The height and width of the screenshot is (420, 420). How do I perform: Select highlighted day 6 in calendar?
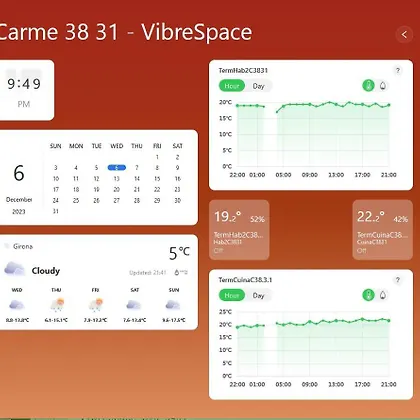click(x=117, y=168)
